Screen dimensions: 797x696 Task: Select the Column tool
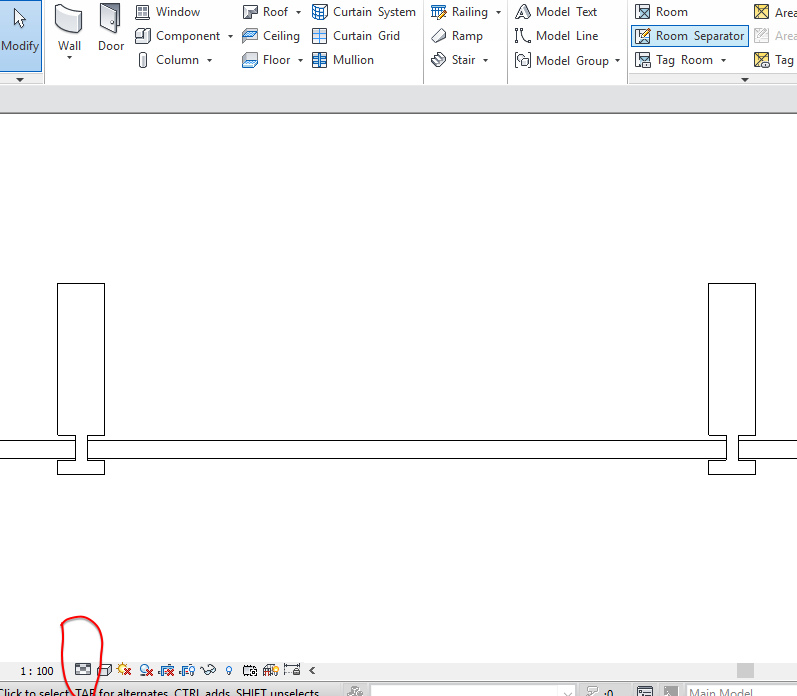[168, 60]
